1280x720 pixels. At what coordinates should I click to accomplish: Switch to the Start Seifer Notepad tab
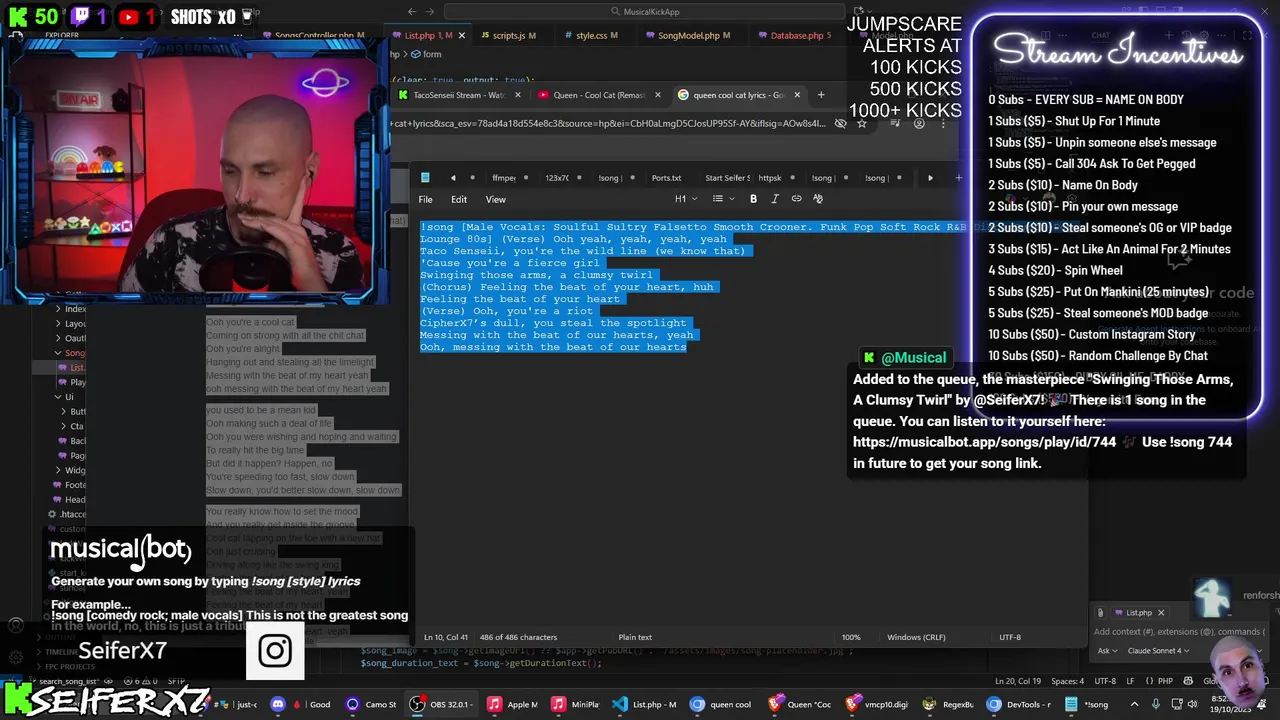(x=727, y=178)
